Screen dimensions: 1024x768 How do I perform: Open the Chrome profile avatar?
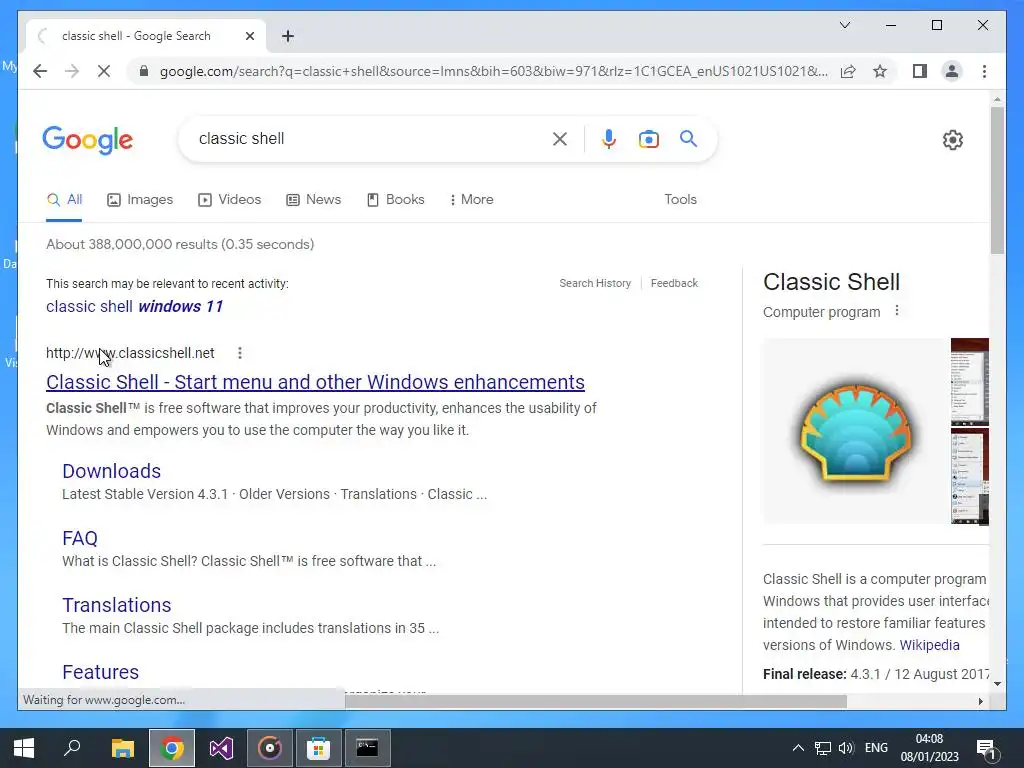(952, 71)
